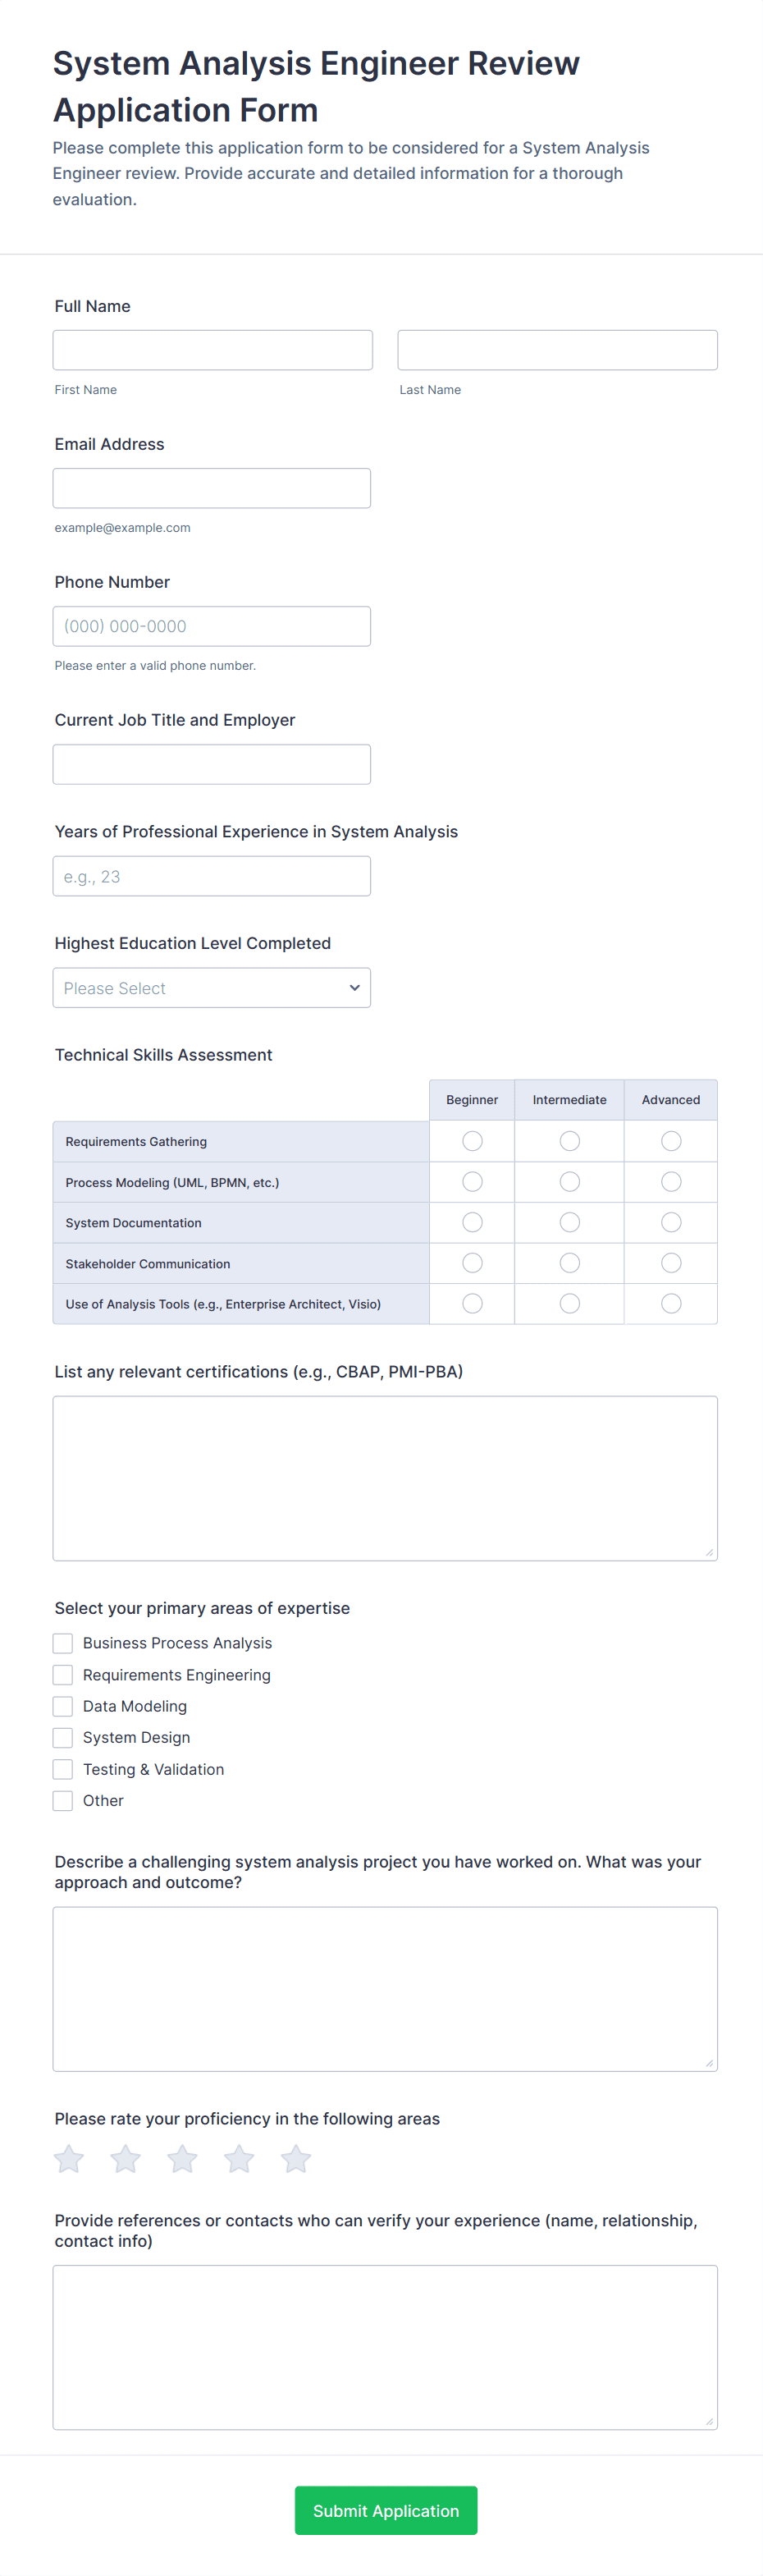The width and height of the screenshot is (763, 2576).
Task: Enable the Testing & Validation option
Action: click(x=63, y=1769)
